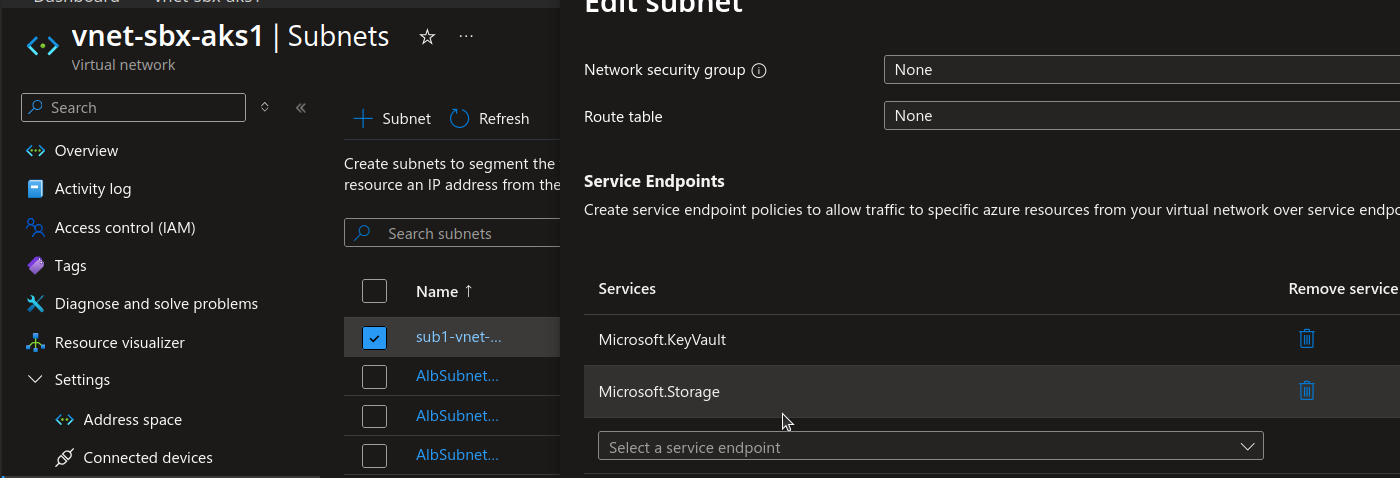Open the sub1-vnet subnet link

[459, 337]
